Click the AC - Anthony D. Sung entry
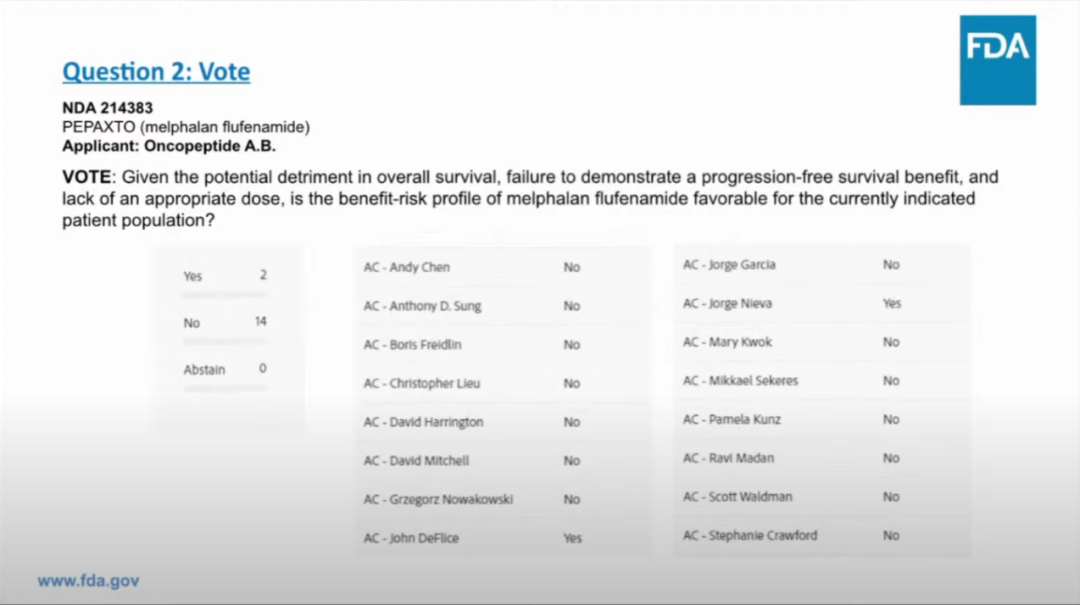The image size is (1080, 605). 502,306
